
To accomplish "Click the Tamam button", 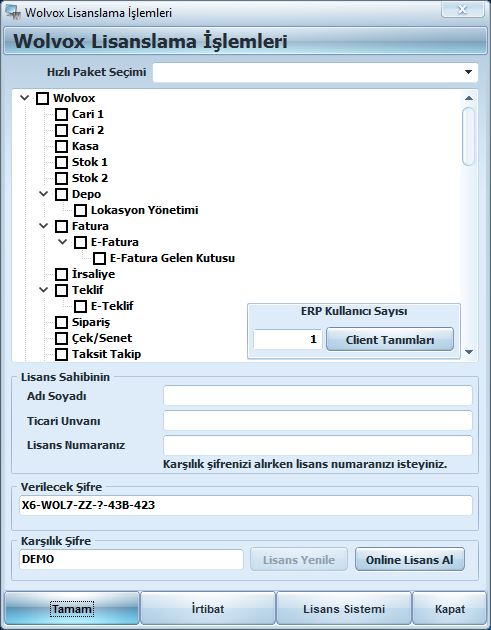I will 72,609.
